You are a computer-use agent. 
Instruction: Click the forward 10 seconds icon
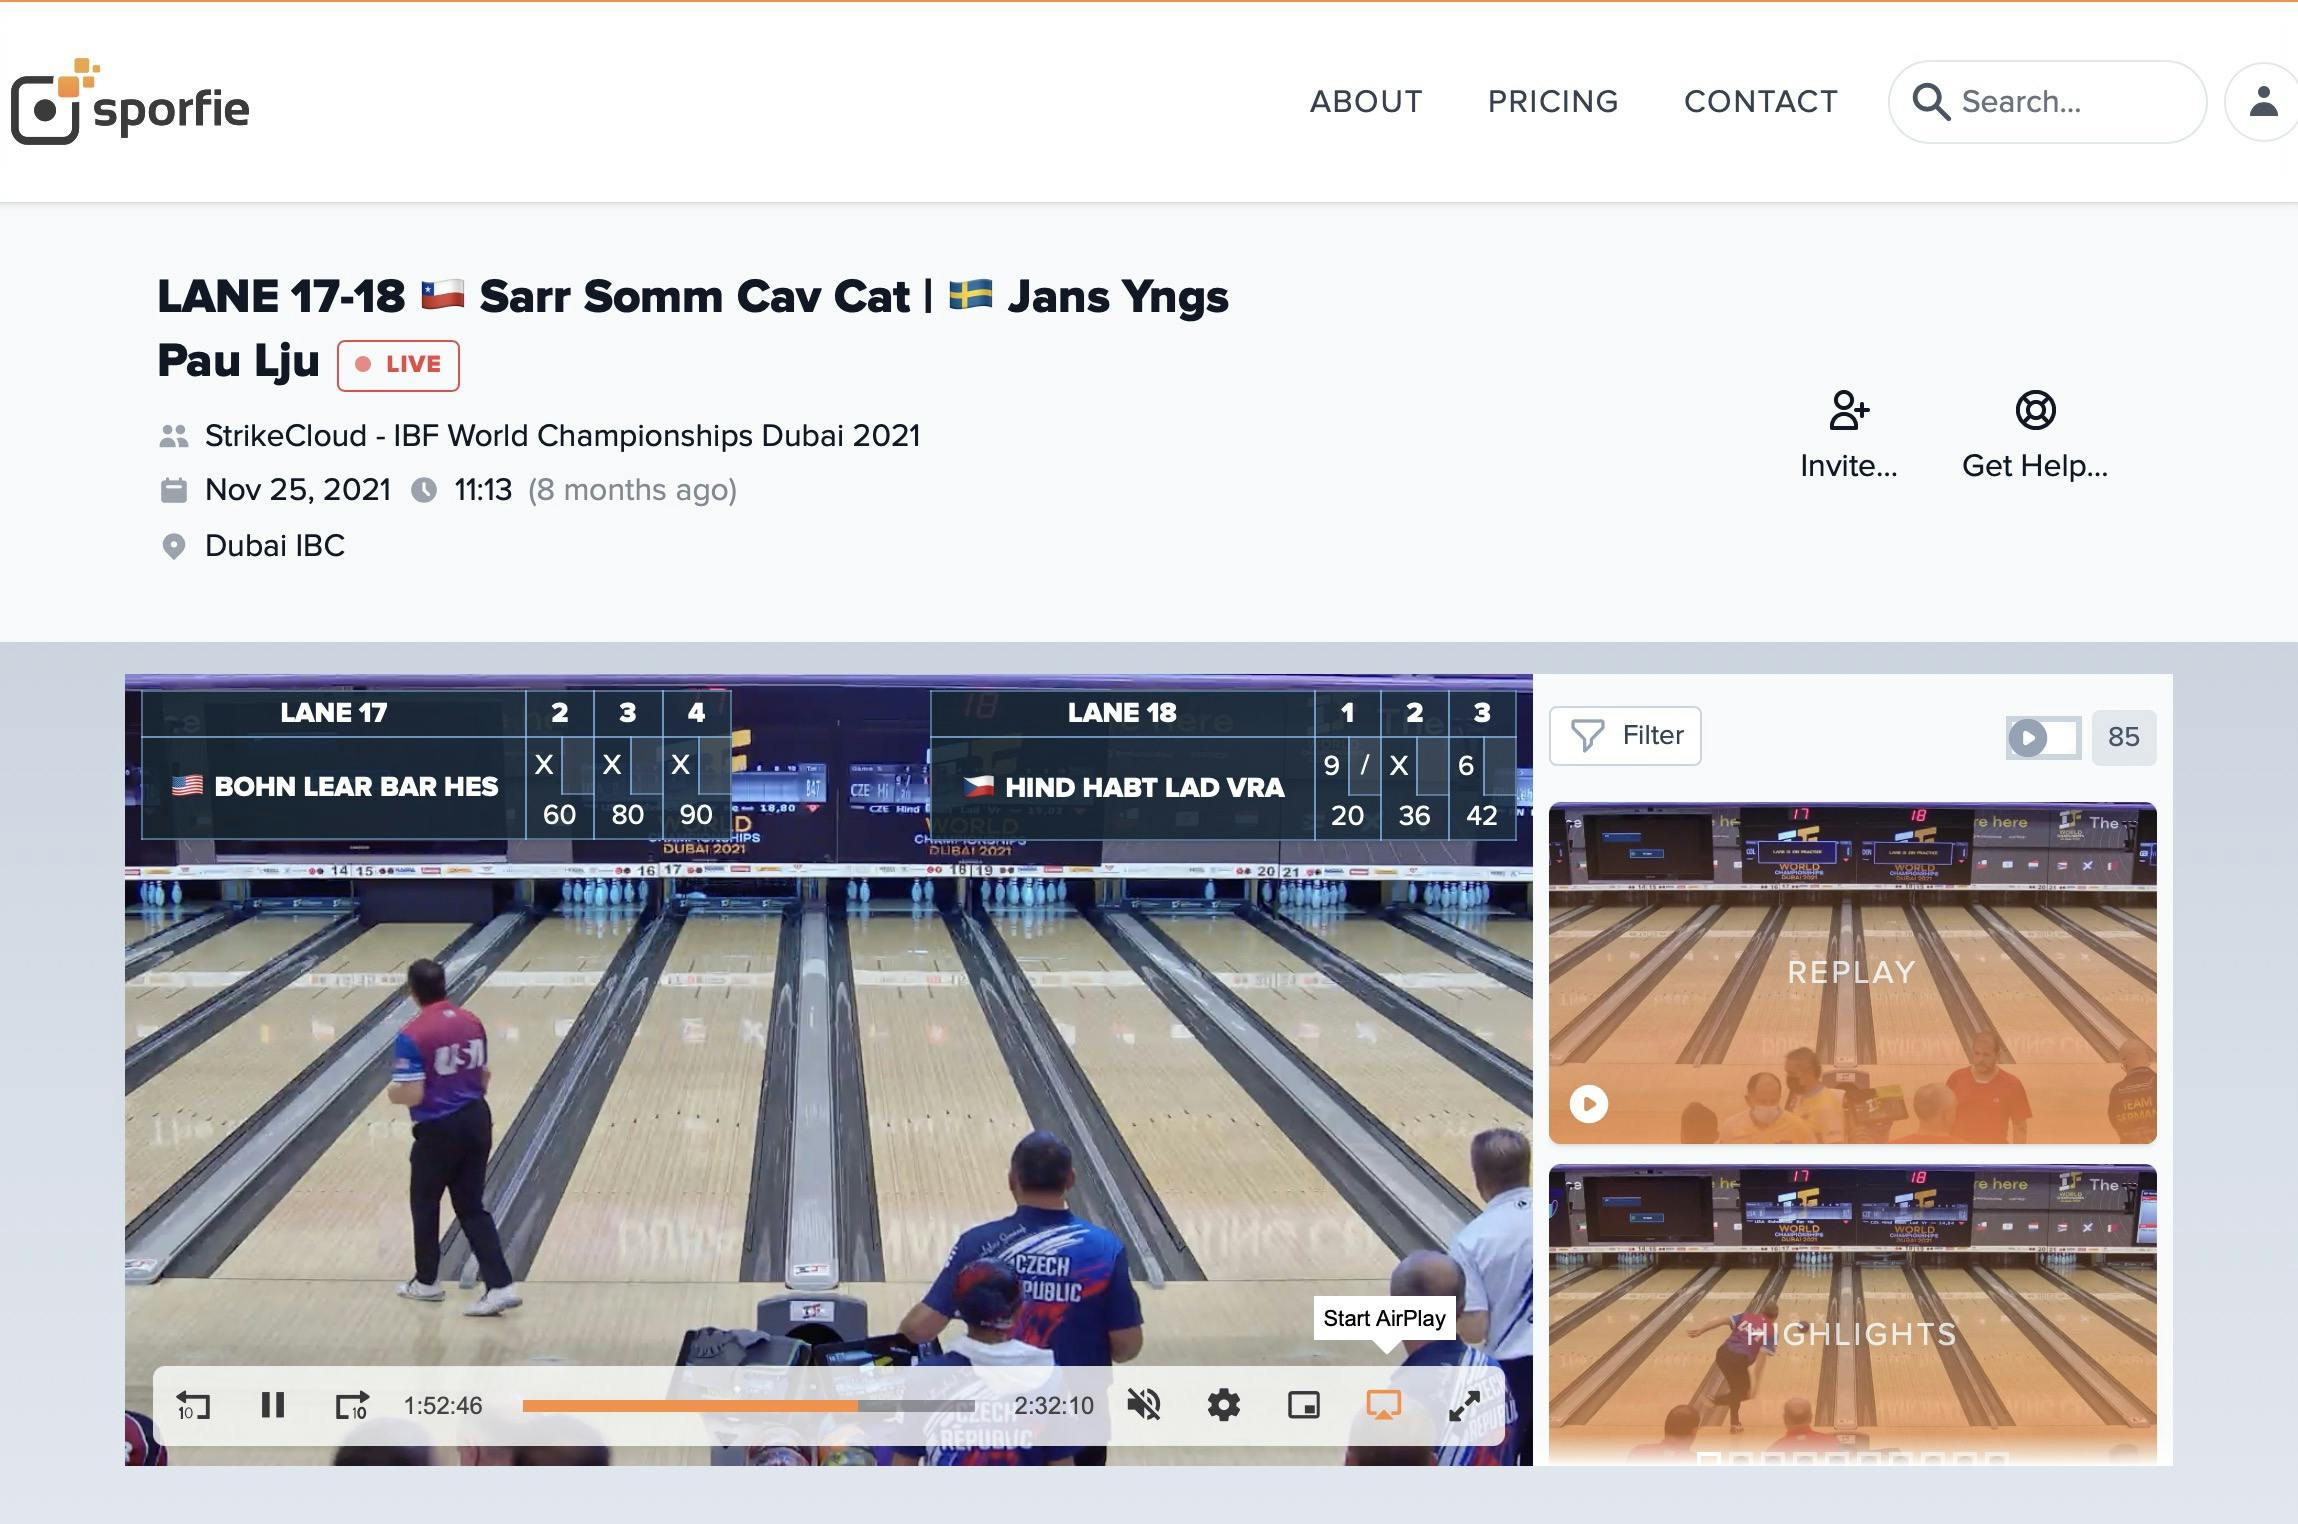tap(352, 1405)
